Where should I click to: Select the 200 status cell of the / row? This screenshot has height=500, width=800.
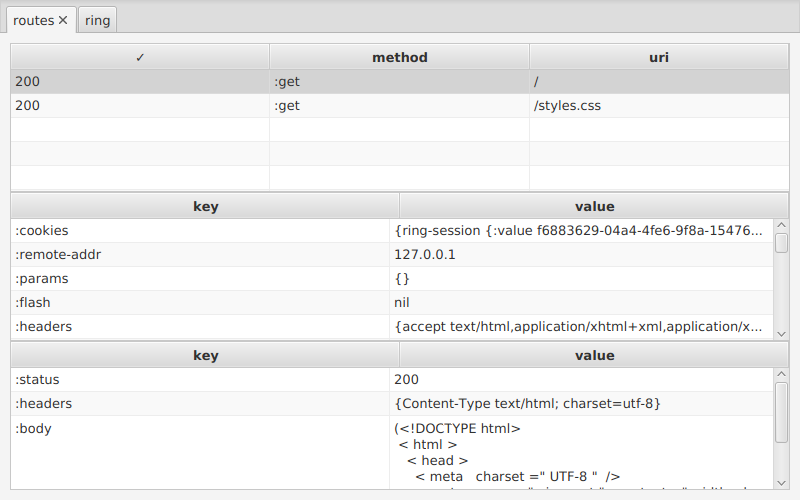(x=140, y=82)
